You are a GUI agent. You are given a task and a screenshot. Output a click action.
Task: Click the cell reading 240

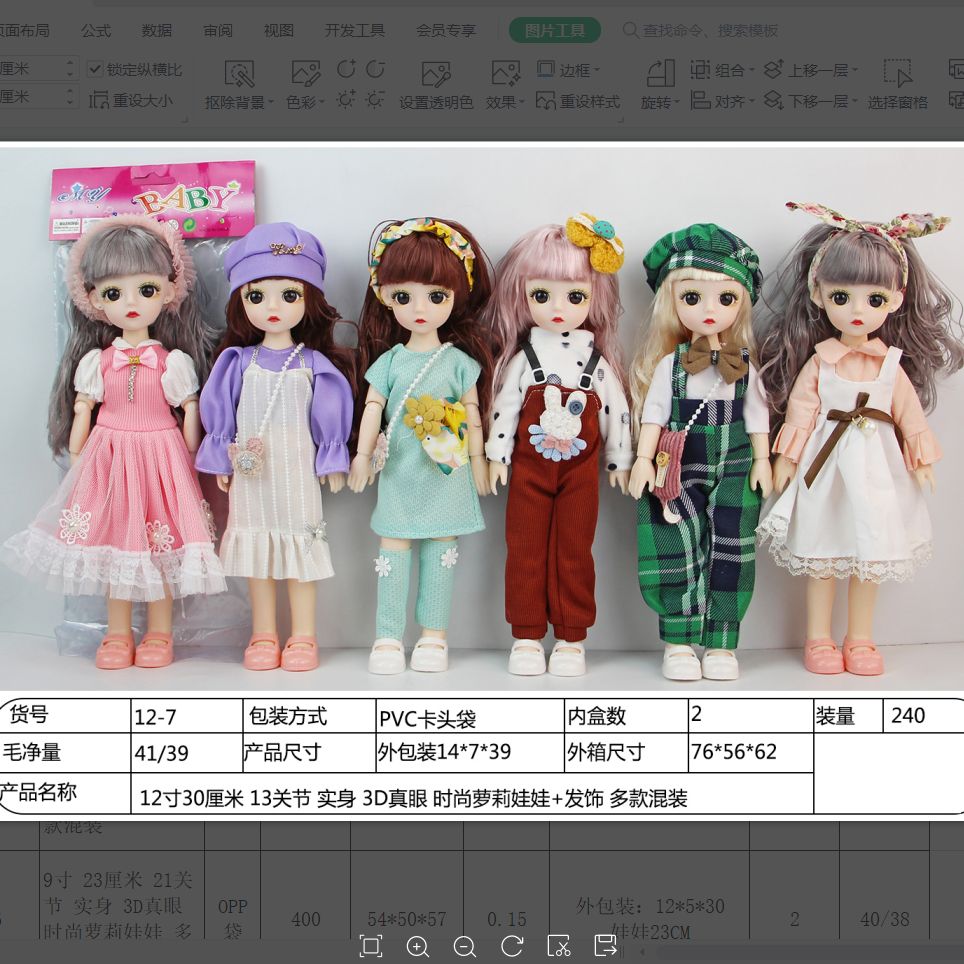coord(923,716)
